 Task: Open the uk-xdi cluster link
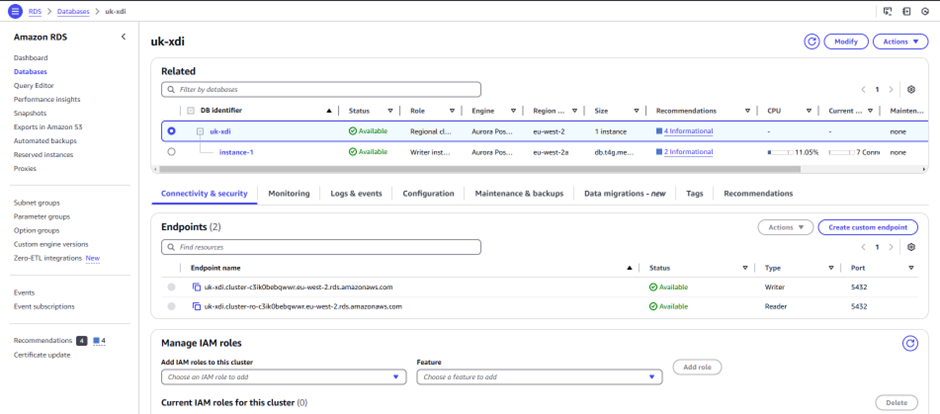(x=220, y=131)
